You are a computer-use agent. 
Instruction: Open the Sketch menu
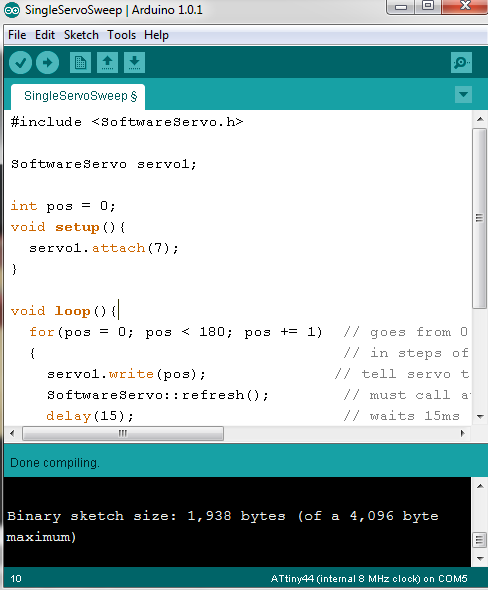[x=81, y=35]
